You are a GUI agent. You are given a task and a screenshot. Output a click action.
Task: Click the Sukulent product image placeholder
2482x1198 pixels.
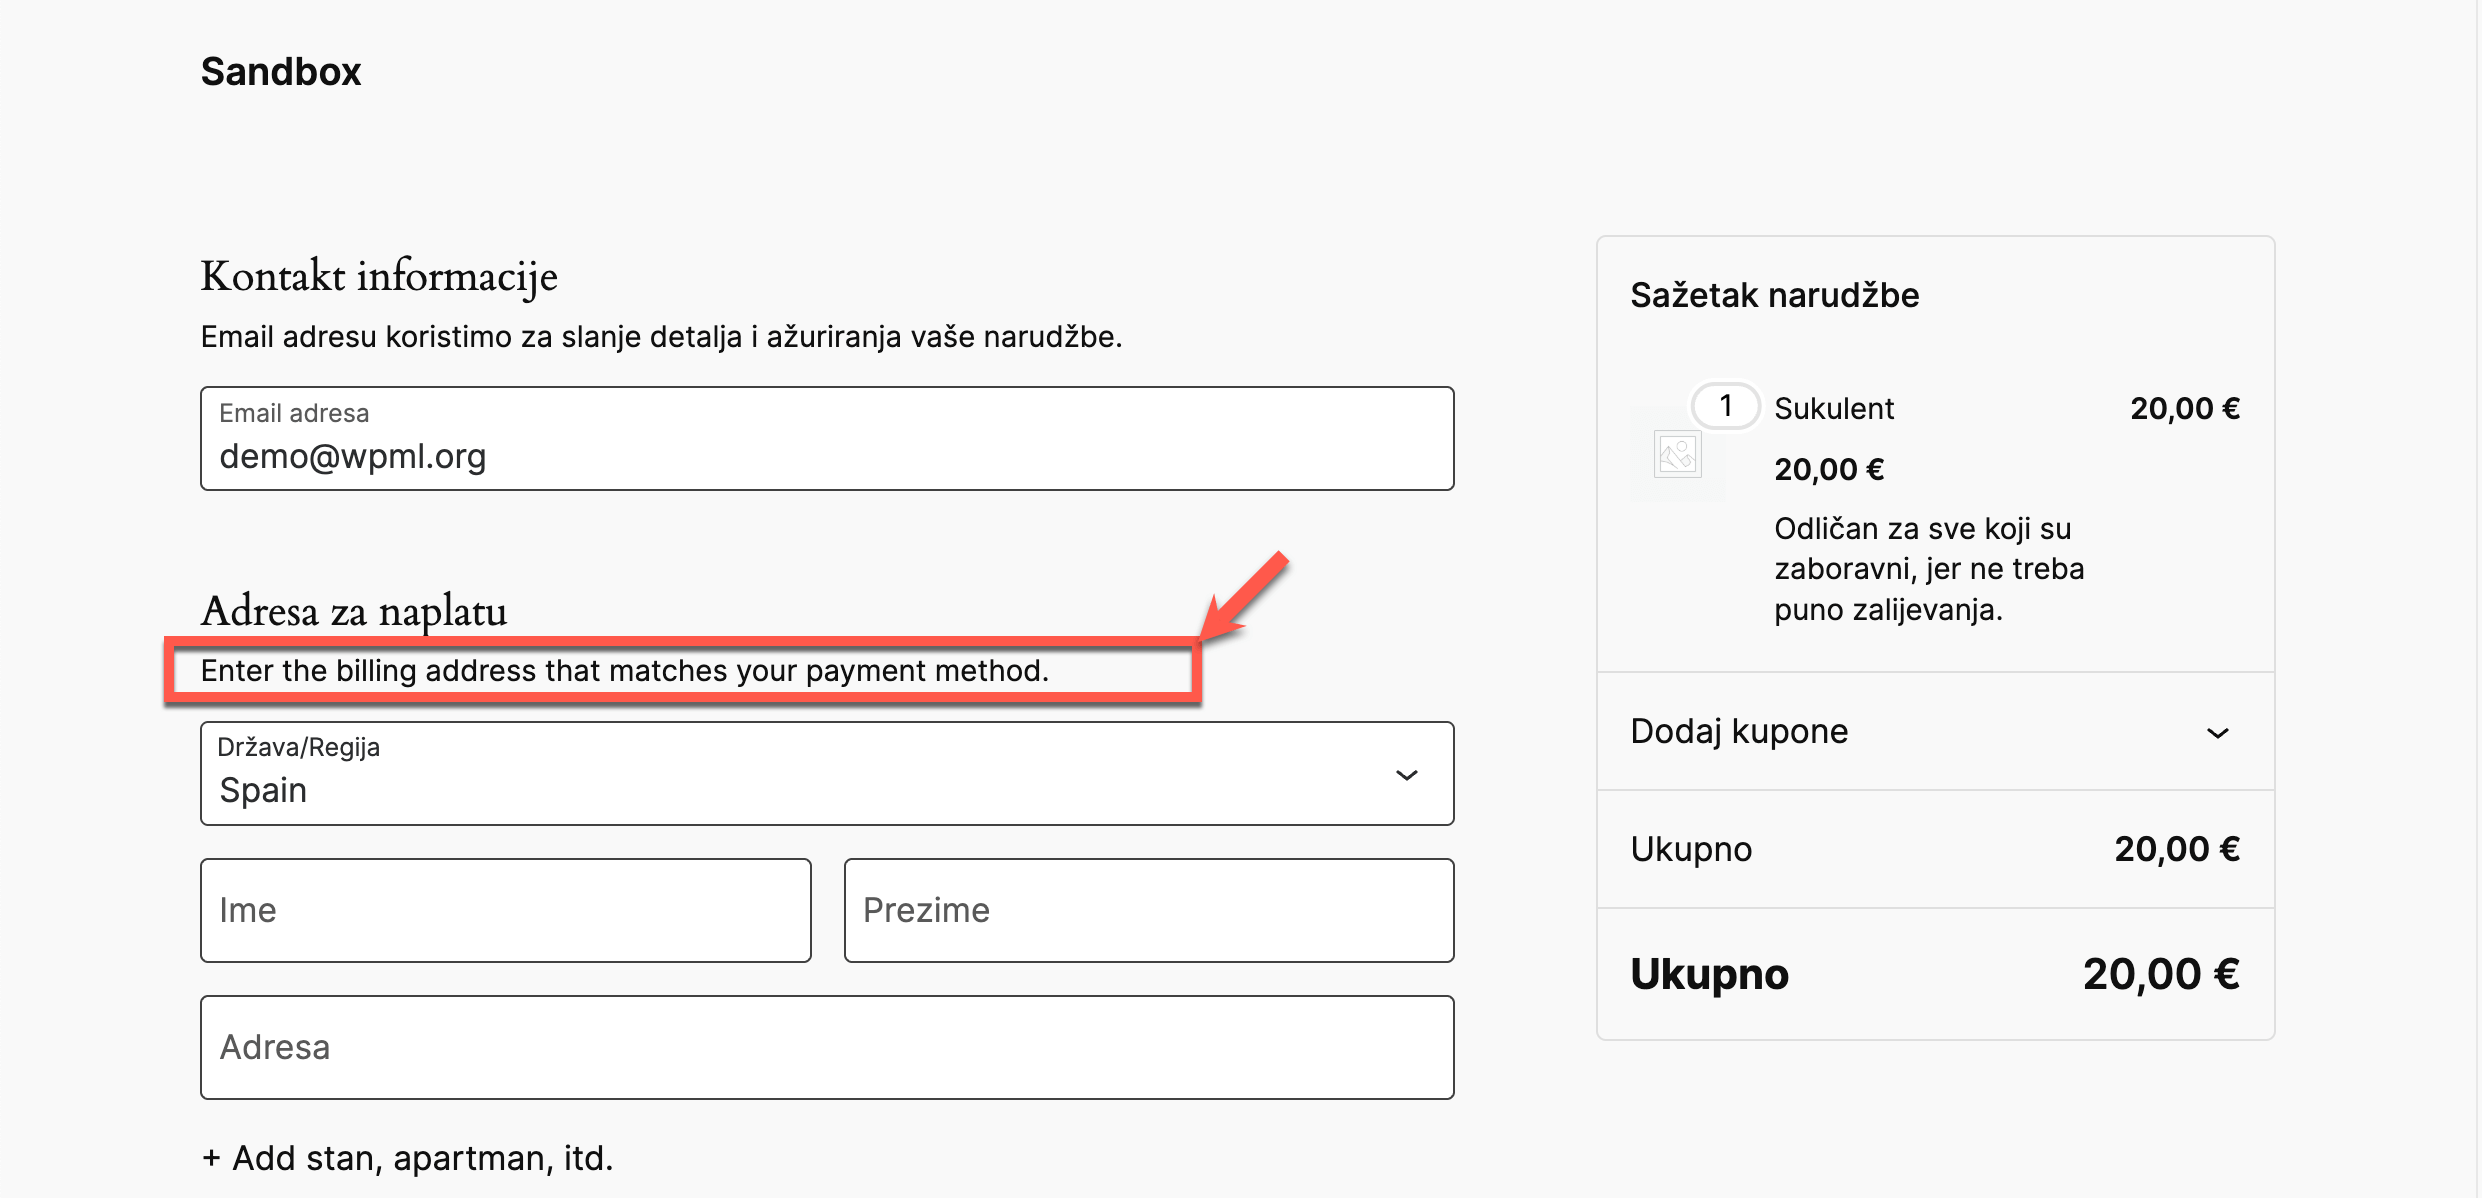click(1677, 455)
